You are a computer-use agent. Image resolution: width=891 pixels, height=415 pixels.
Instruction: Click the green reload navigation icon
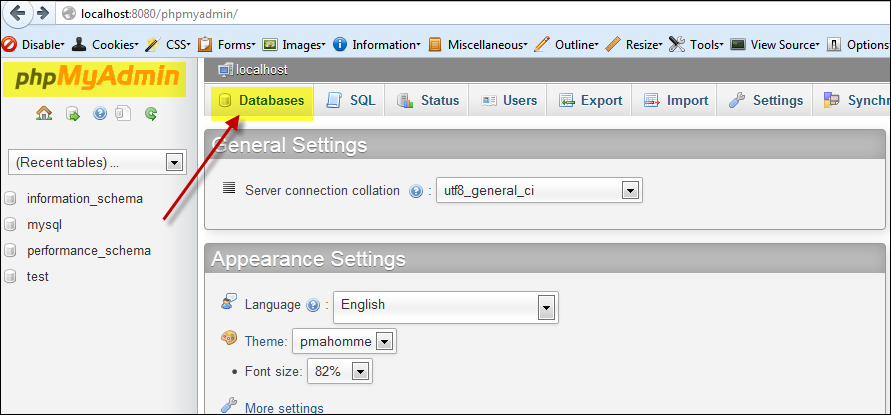tap(151, 114)
